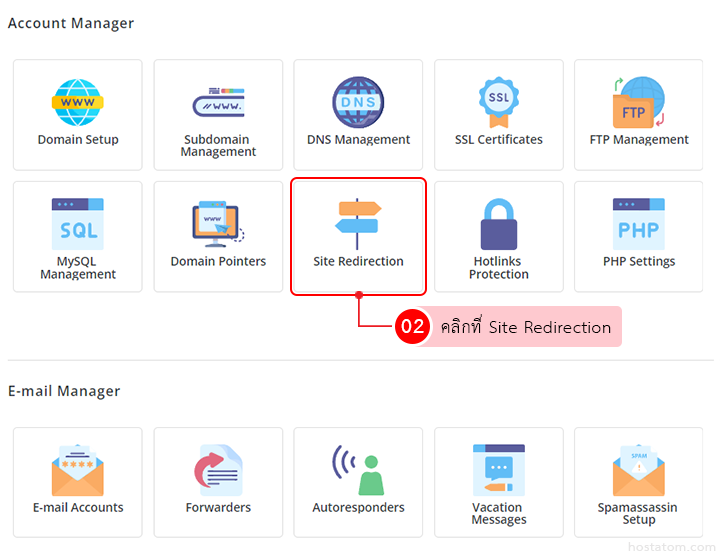Open the Domain Setup globe icon
Screen dimensions: 720x555
pos(78,102)
